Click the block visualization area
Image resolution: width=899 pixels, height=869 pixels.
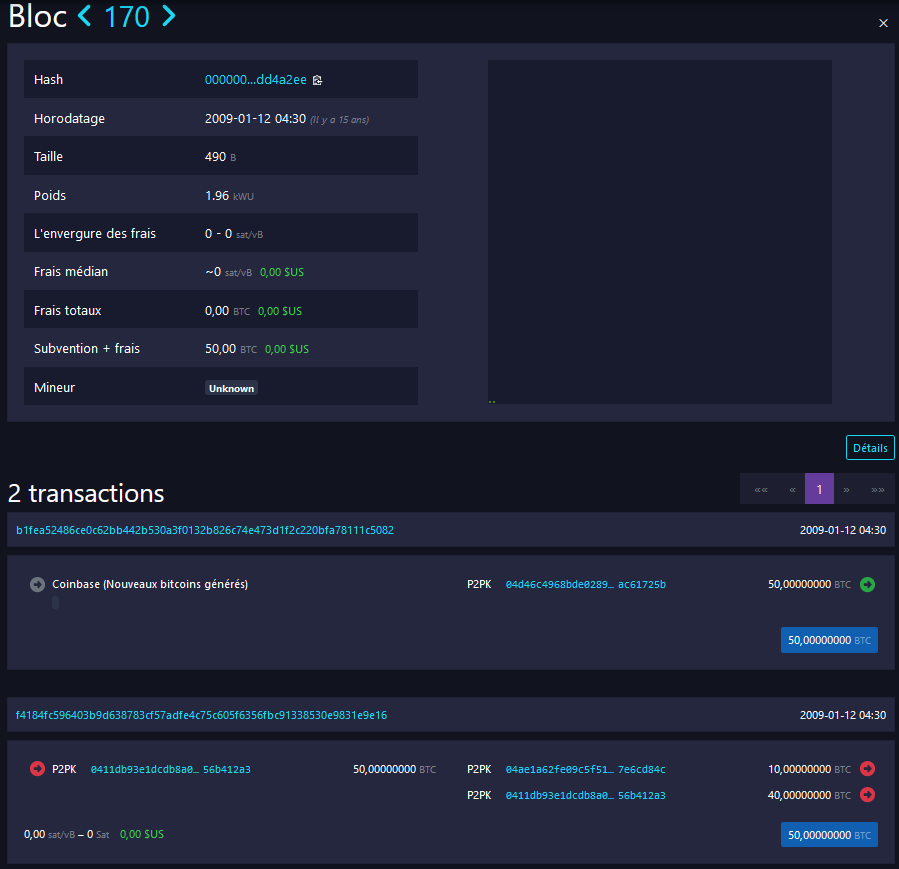[659, 232]
